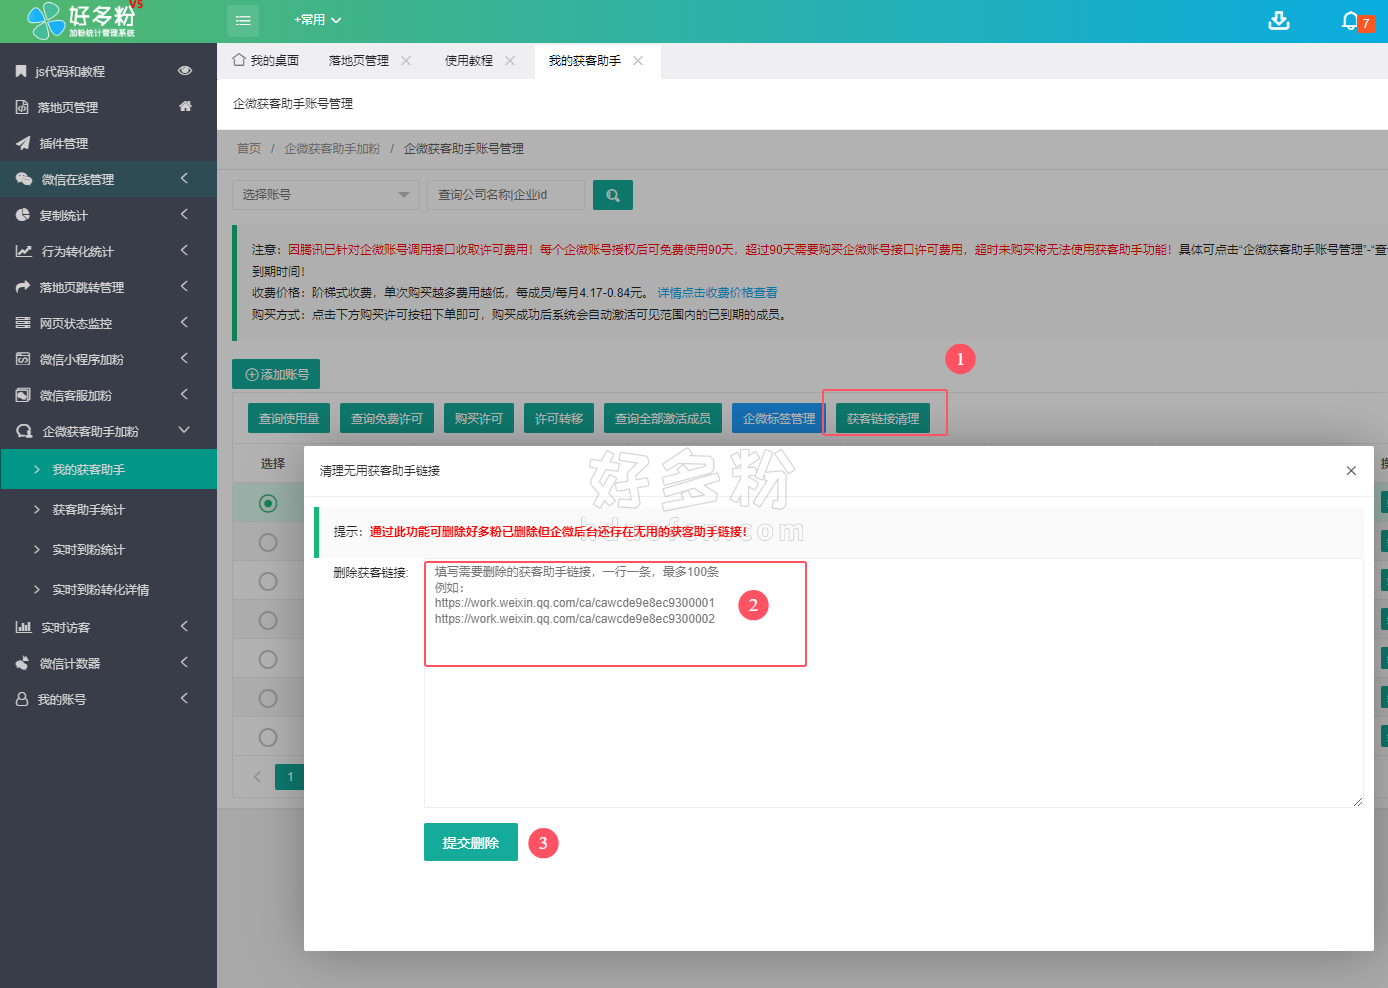Expand the 微信在线管理 menu chevron
Screen dimensions: 1388x988
coord(184,178)
